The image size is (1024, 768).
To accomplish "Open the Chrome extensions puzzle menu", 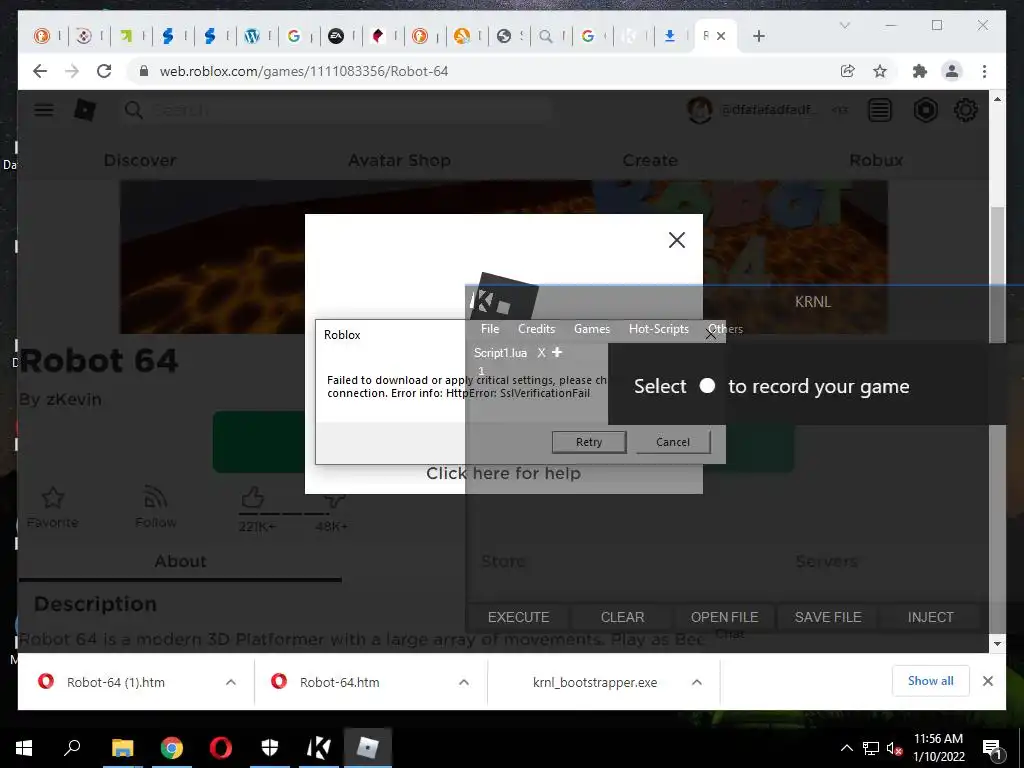I will coord(920,71).
